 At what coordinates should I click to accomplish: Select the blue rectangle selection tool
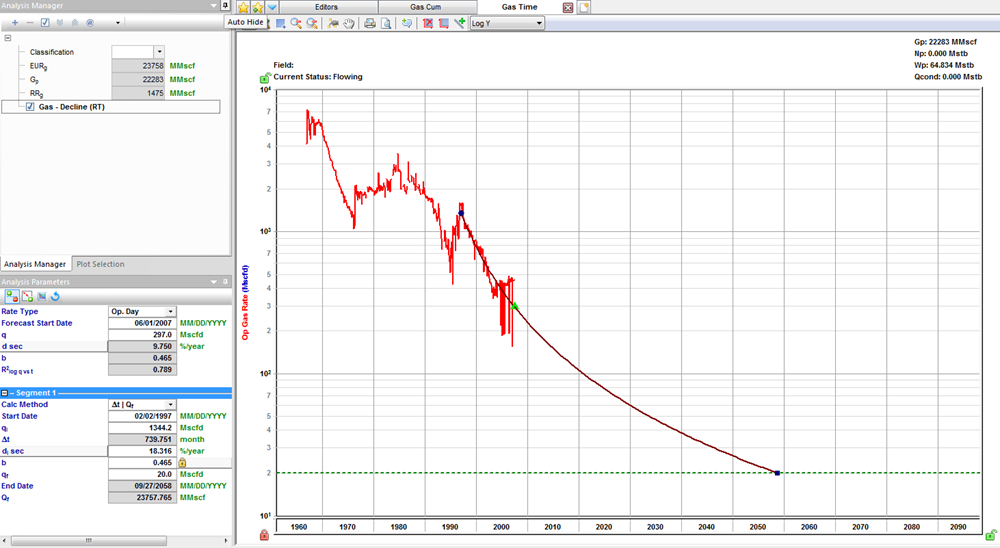coord(281,24)
